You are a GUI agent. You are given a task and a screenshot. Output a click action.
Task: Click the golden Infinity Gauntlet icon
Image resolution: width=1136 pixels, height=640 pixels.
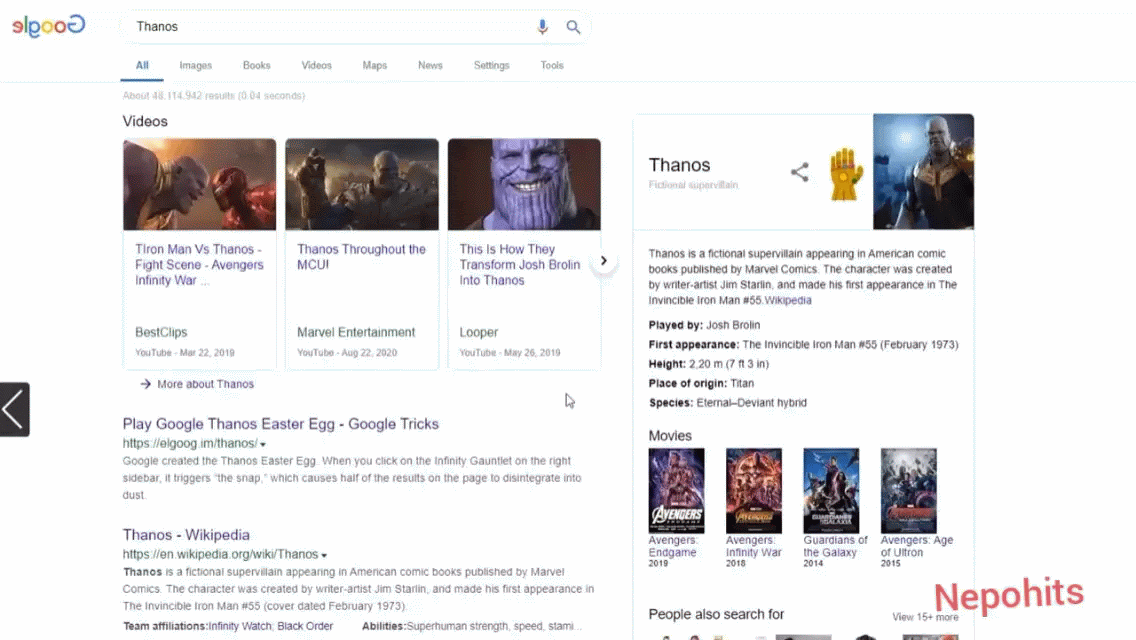click(845, 174)
